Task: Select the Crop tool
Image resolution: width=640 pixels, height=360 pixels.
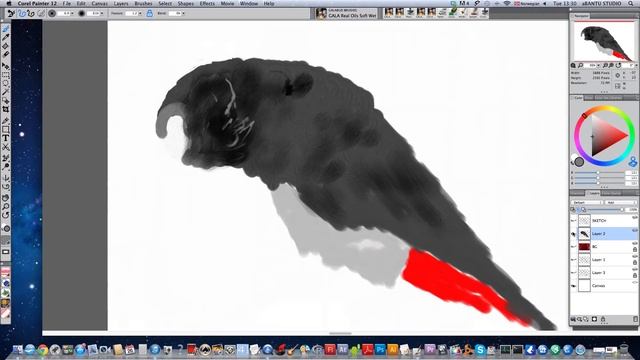Action: click(x=6, y=109)
